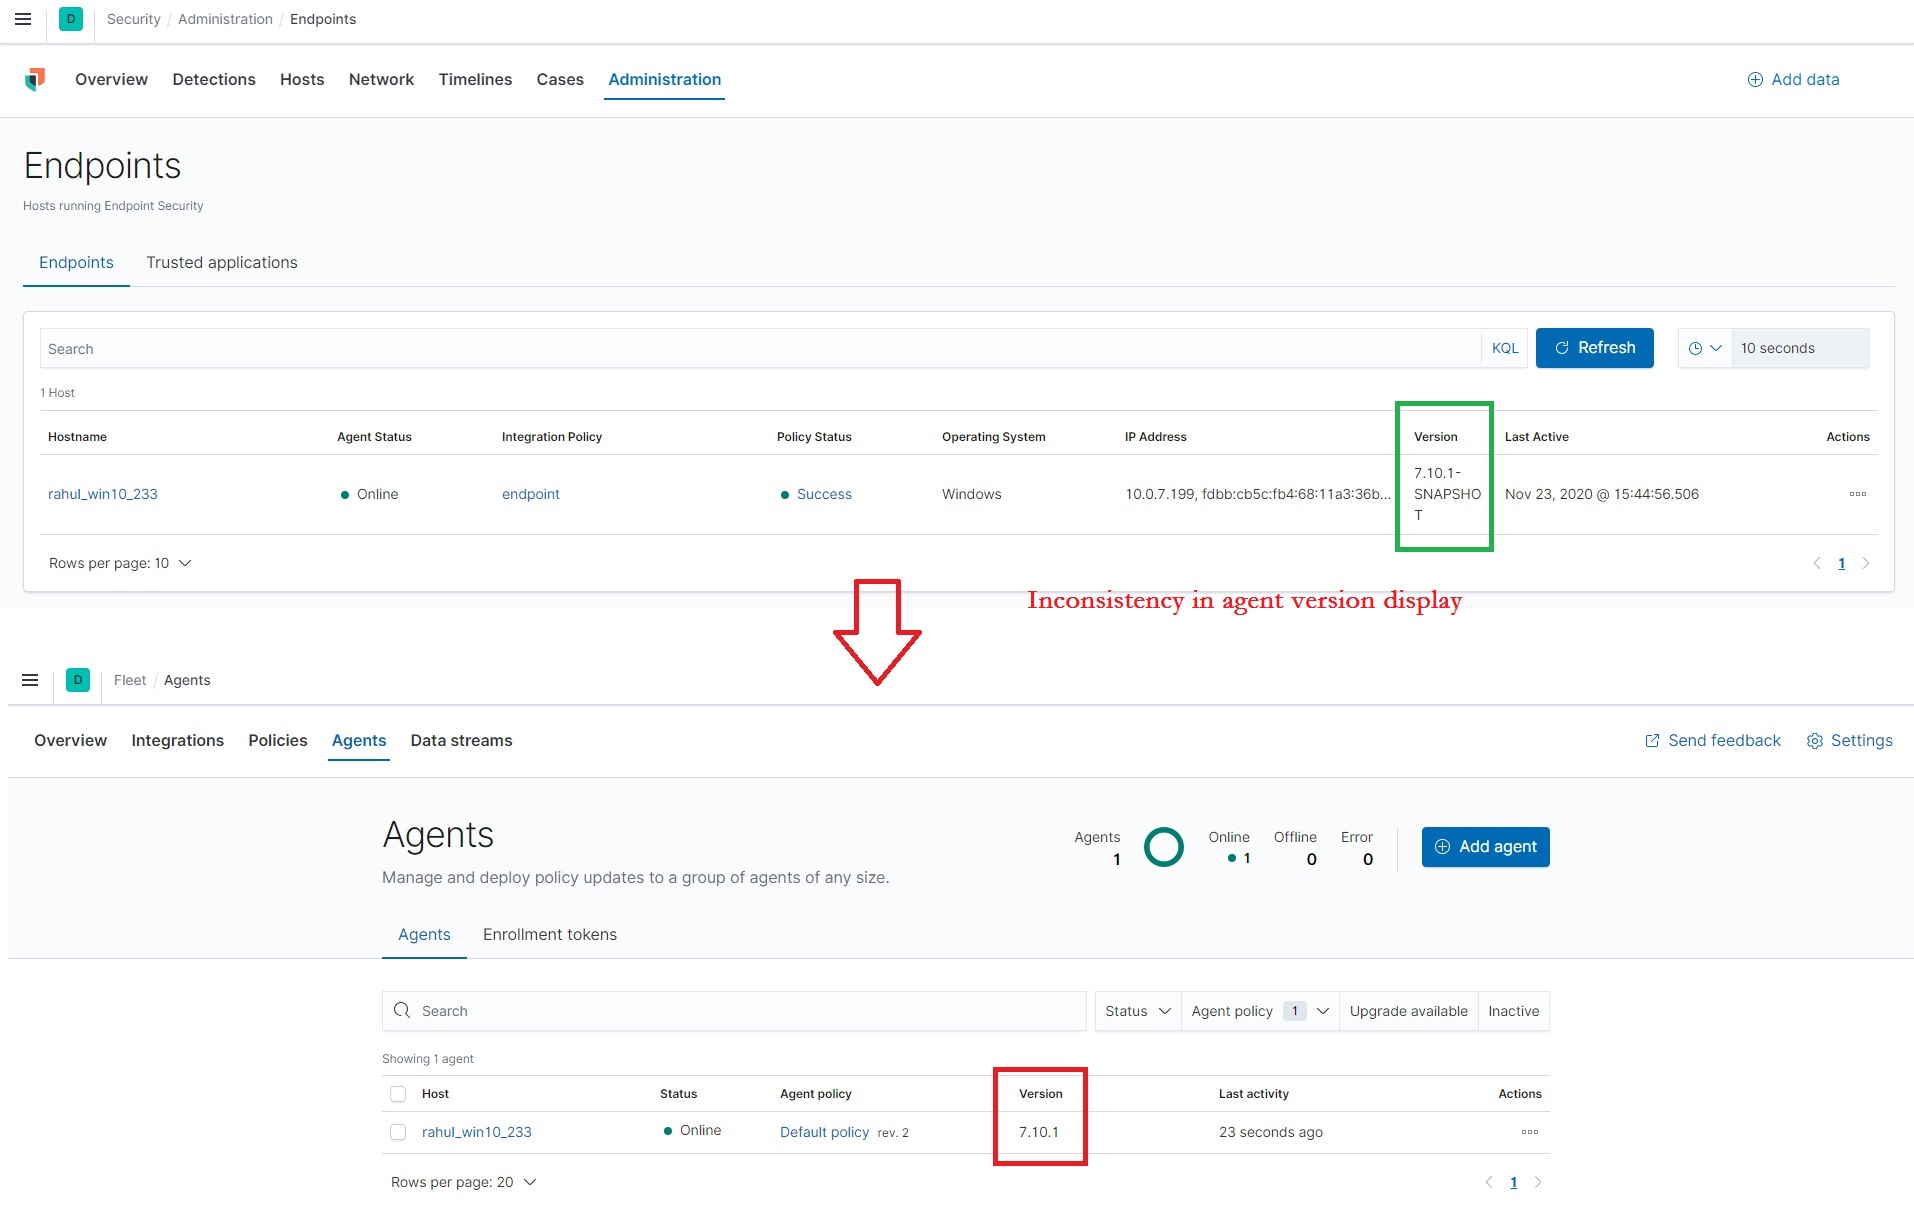Open the Enrollment tokens tab
Image resolution: width=1914 pixels, height=1226 pixels.
(x=549, y=934)
